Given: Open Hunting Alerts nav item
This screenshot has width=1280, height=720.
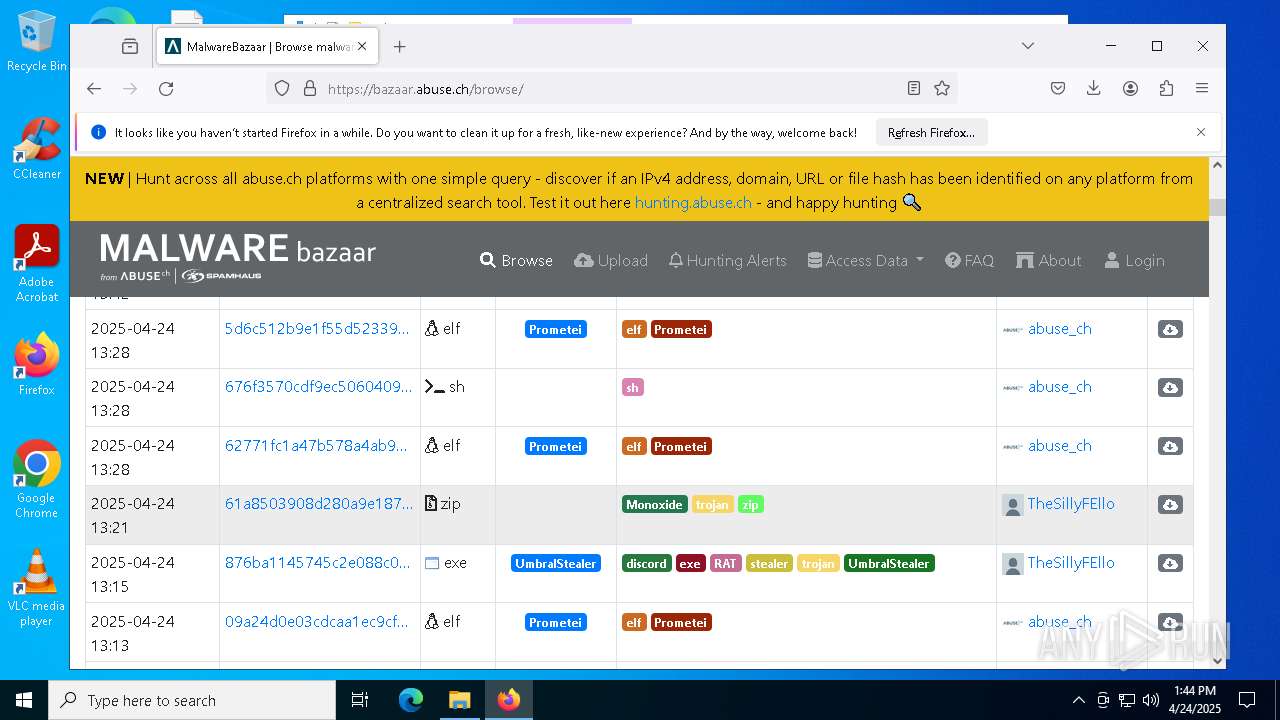Looking at the screenshot, I should click(727, 260).
